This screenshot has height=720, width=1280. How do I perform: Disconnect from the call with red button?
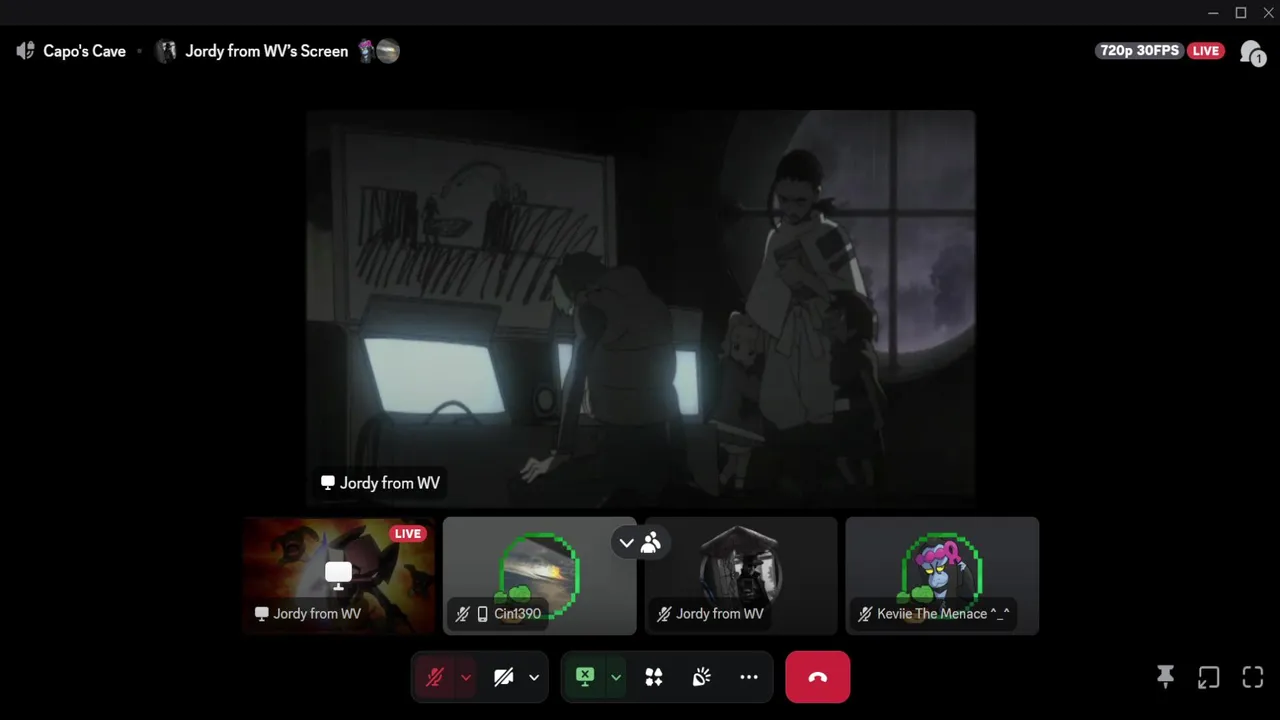[x=818, y=677]
